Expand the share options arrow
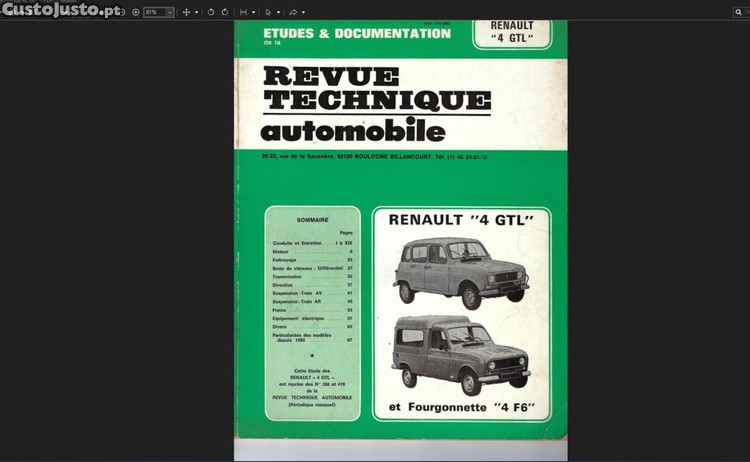Viewport: 750px width, 462px height. [x=304, y=12]
